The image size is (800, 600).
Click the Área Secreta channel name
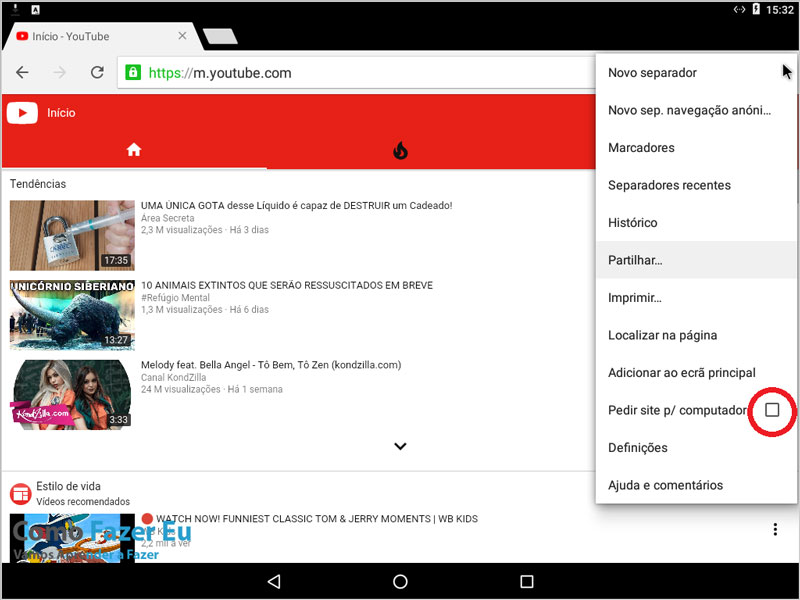tap(167, 218)
